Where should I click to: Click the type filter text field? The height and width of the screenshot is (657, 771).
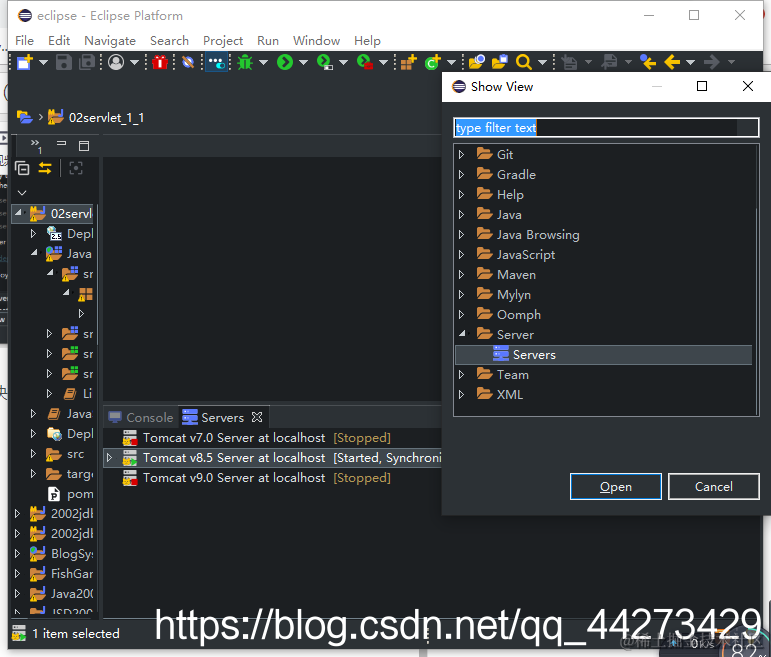(606, 128)
